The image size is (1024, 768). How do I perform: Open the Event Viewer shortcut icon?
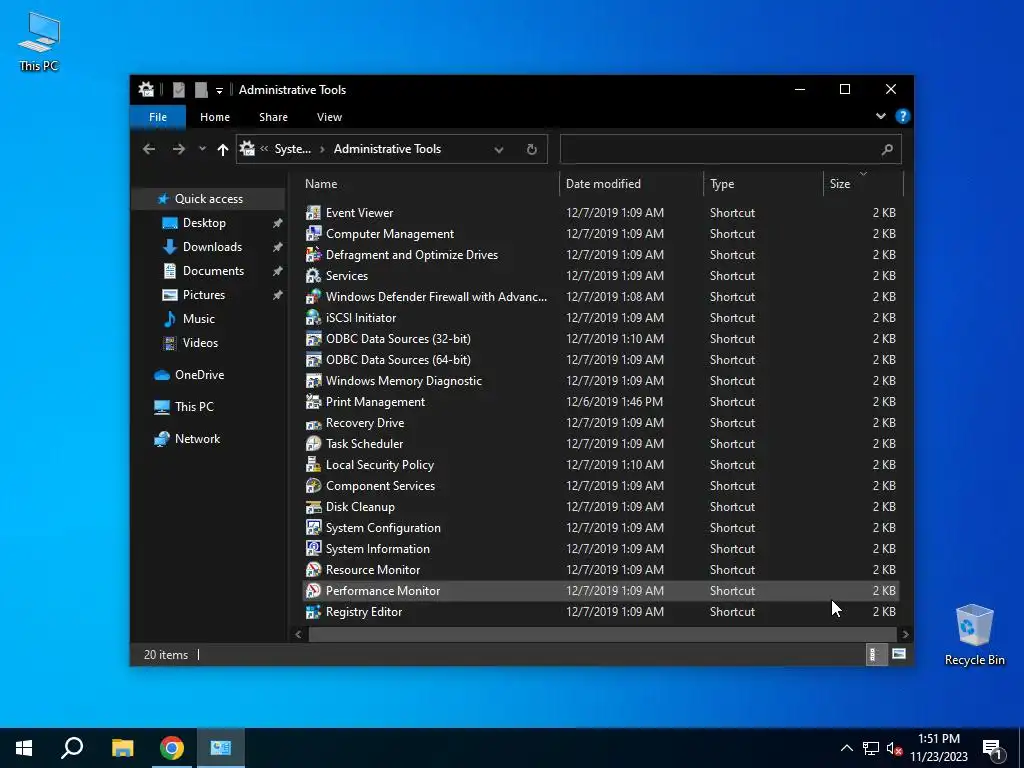(x=313, y=213)
